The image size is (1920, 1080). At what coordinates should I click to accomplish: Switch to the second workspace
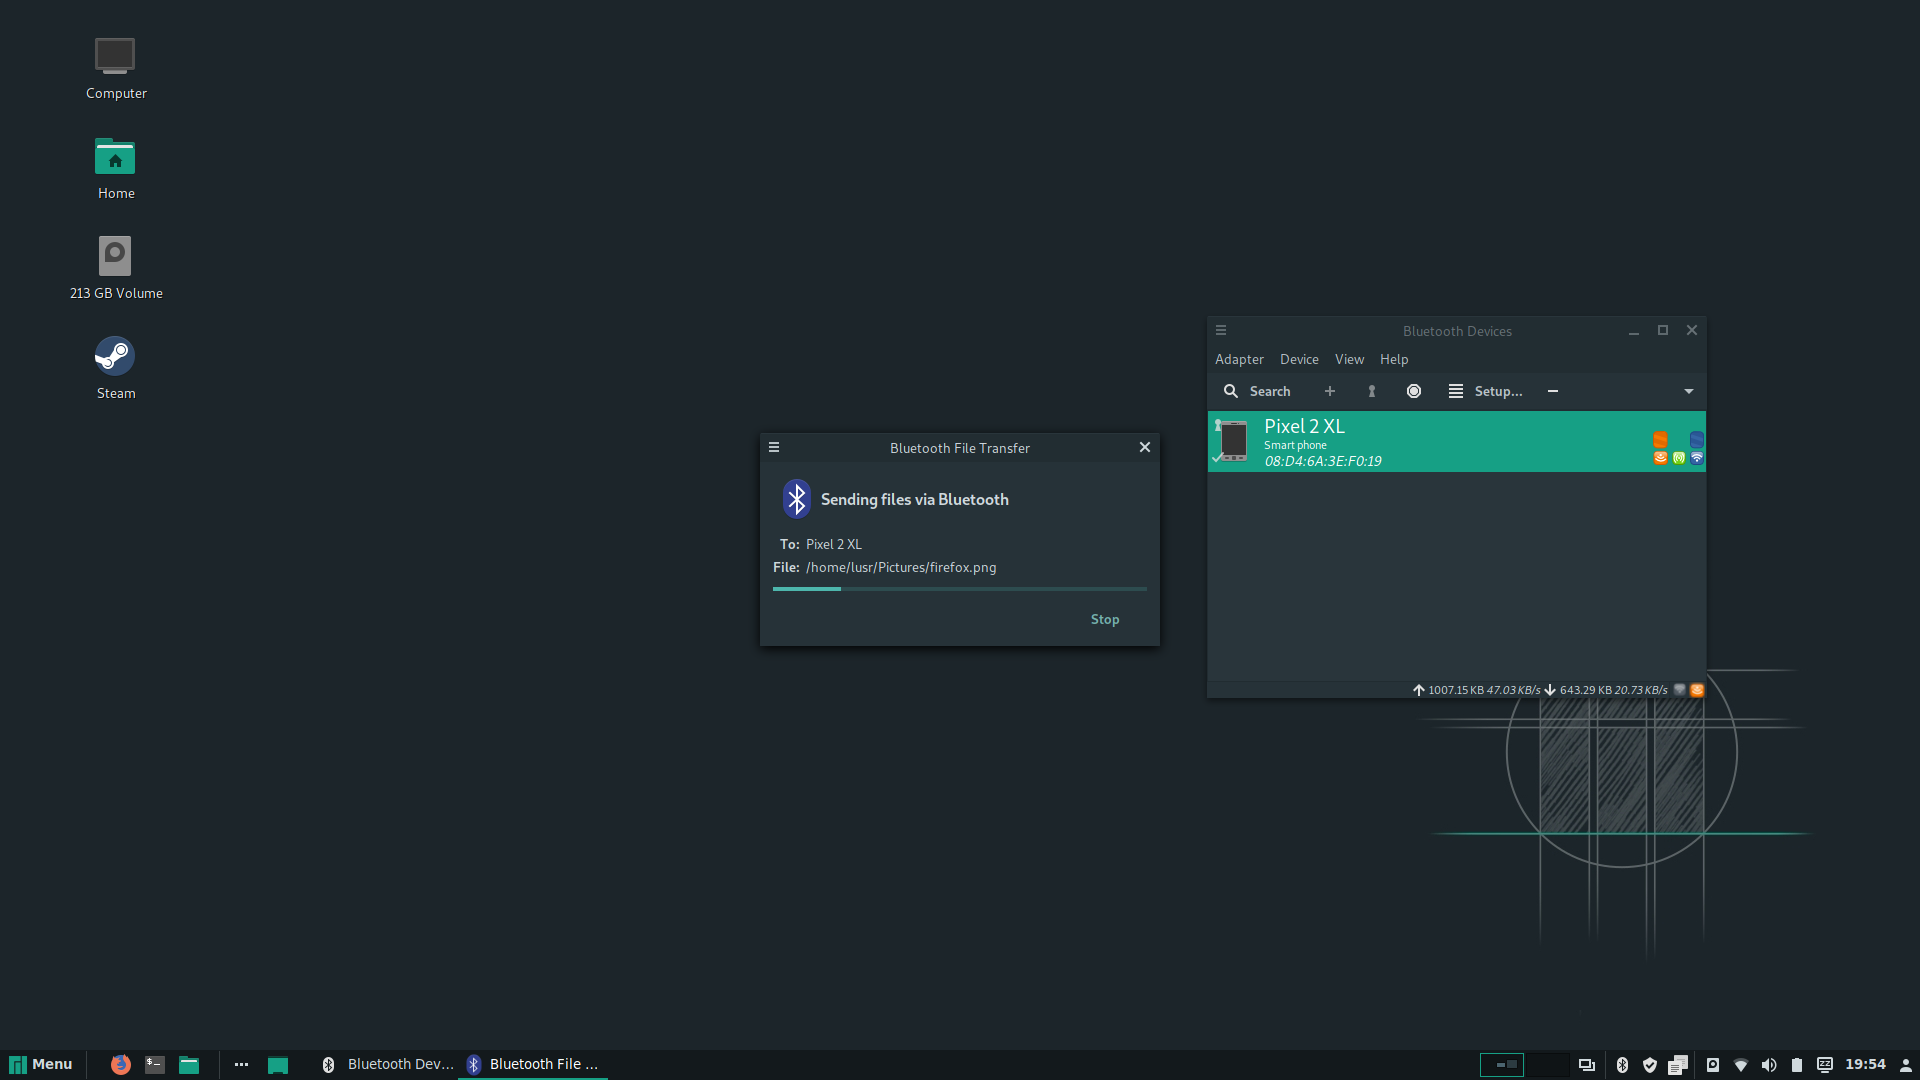pyautogui.click(x=1548, y=1065)
